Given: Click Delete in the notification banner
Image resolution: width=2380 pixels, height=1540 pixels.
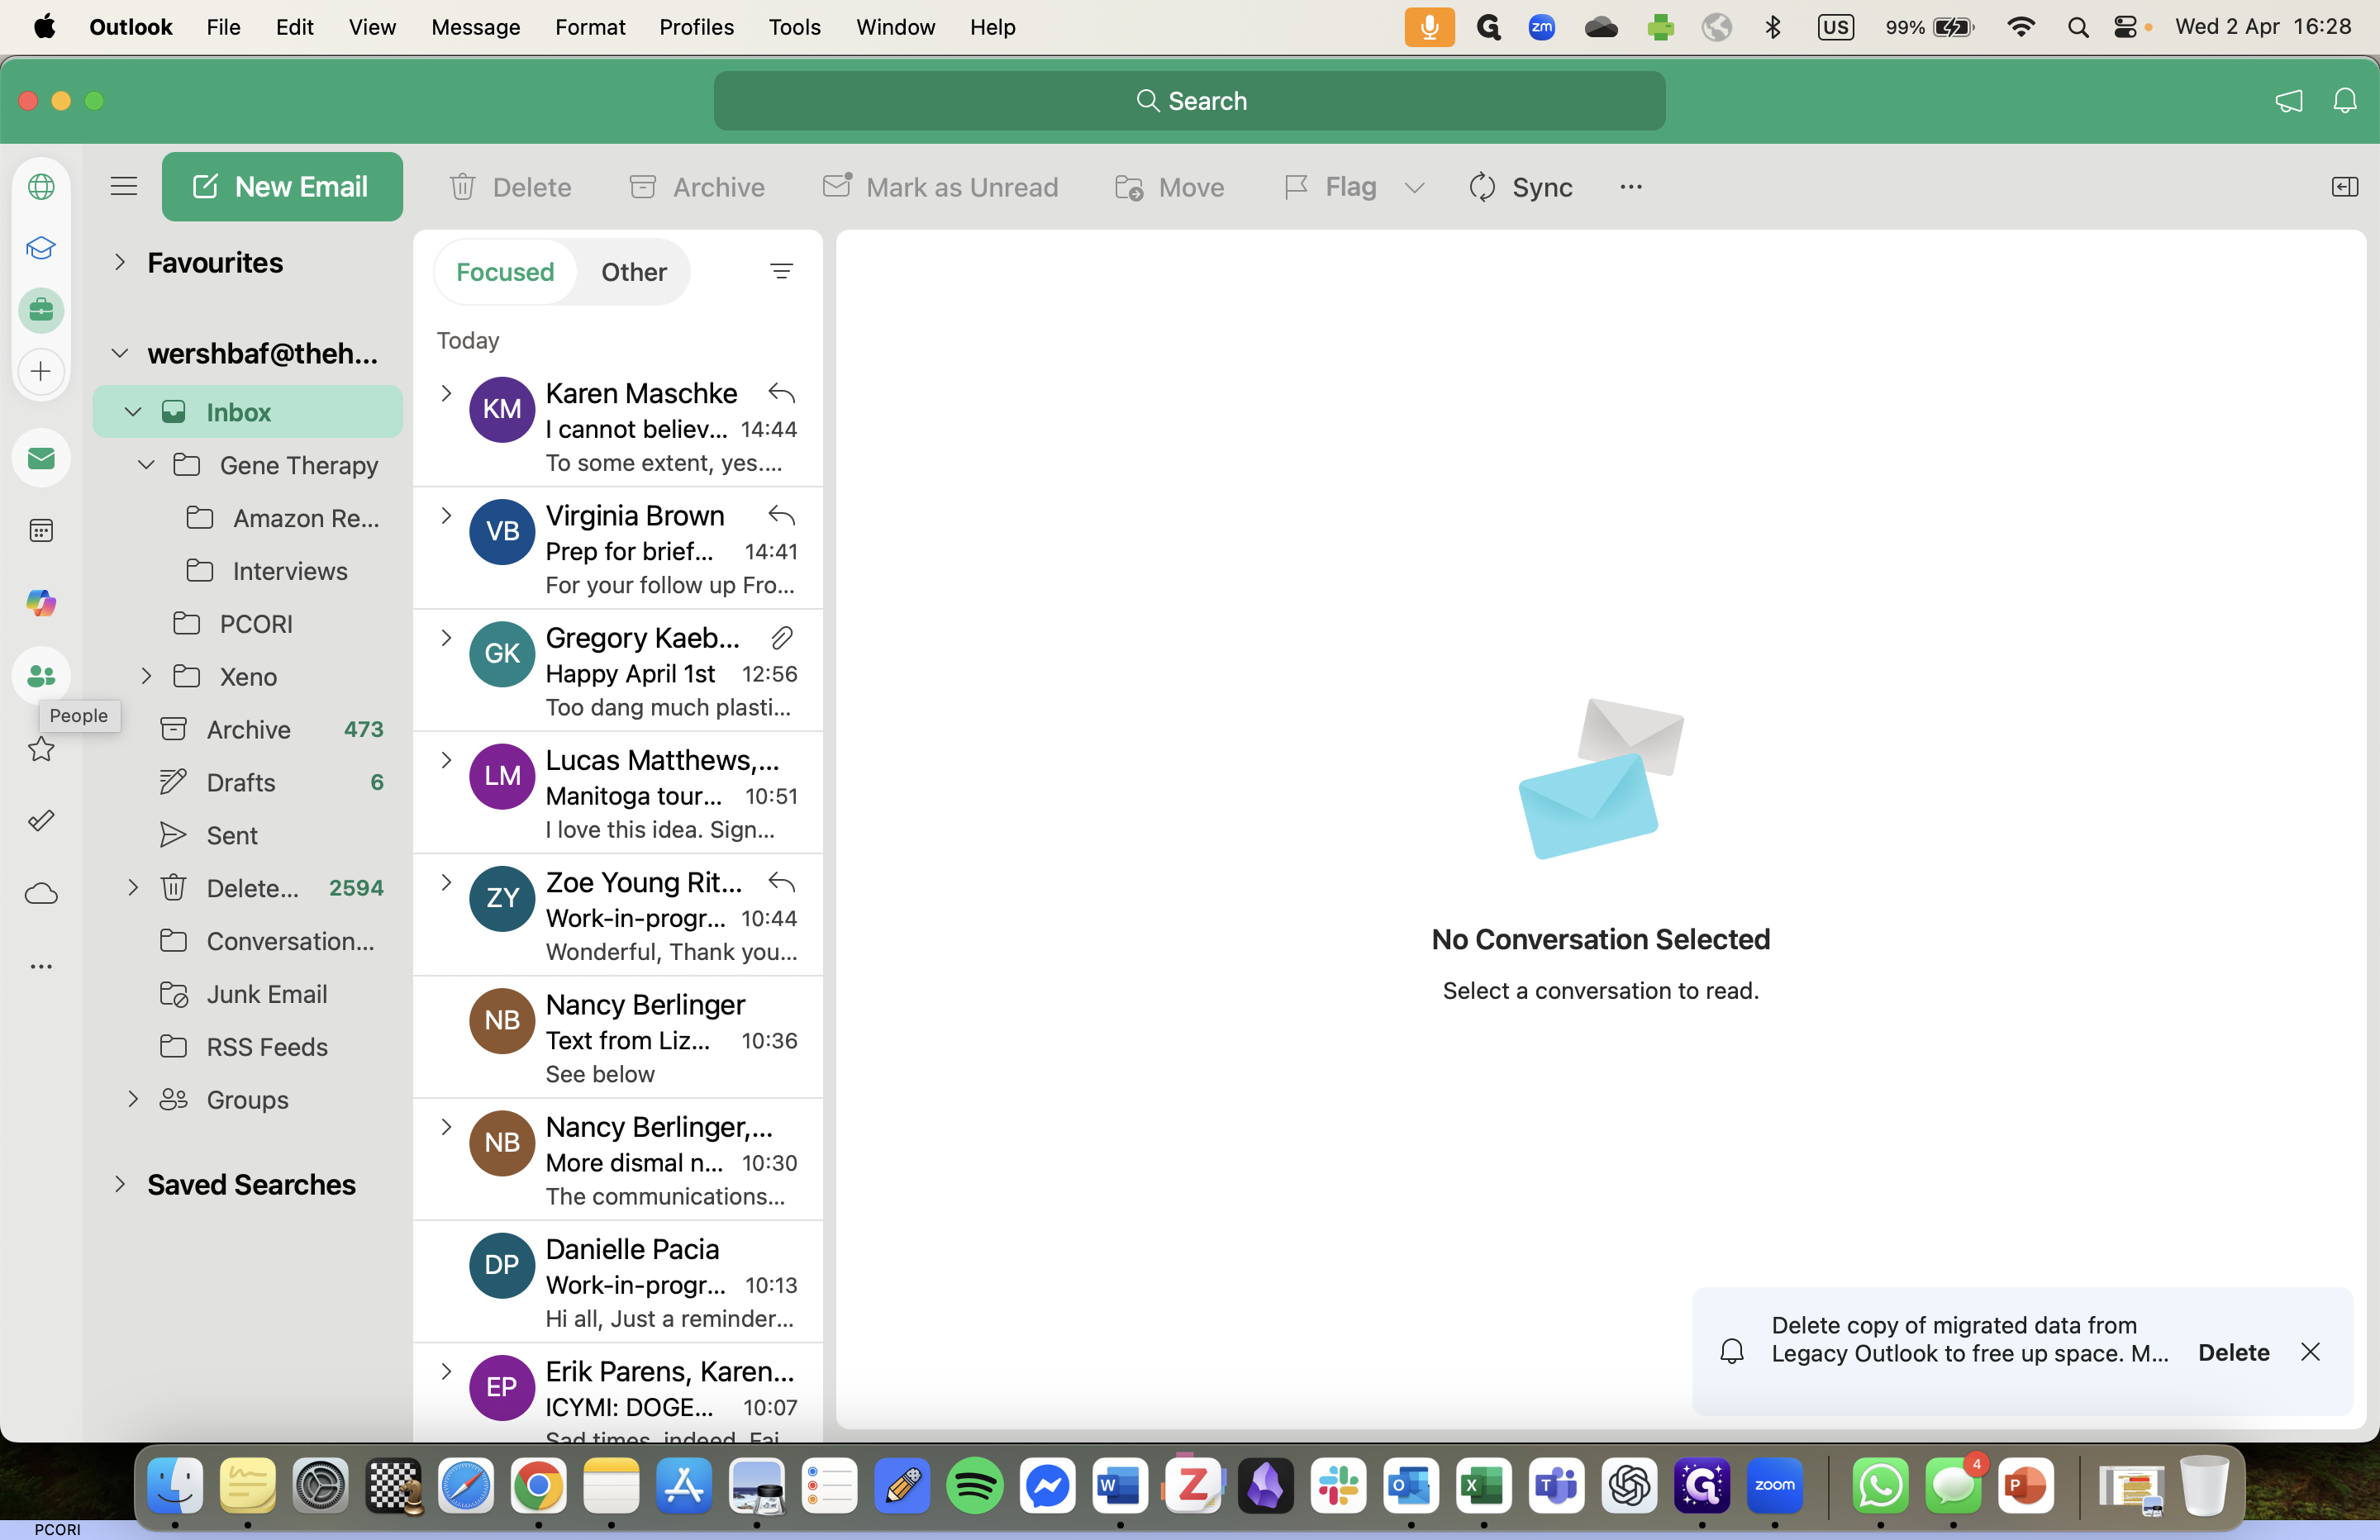Looking at the screenshot, I should click(x=2234, y=1353).
